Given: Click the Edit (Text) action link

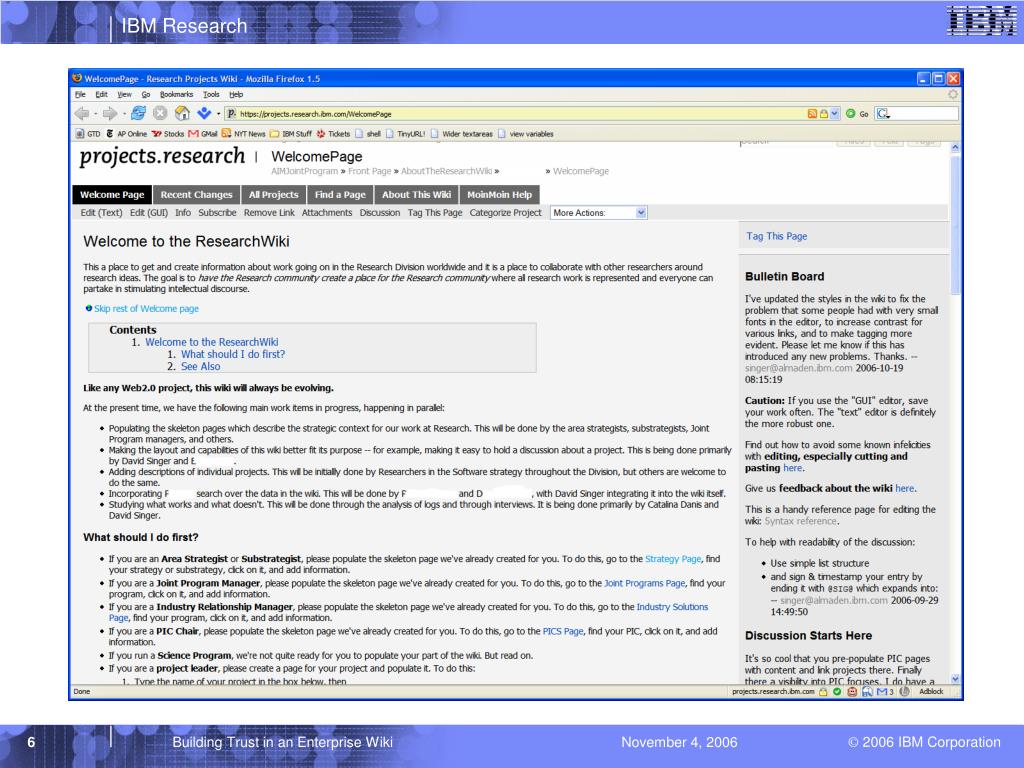Looking at the screenshot, I should click(101, 213).
